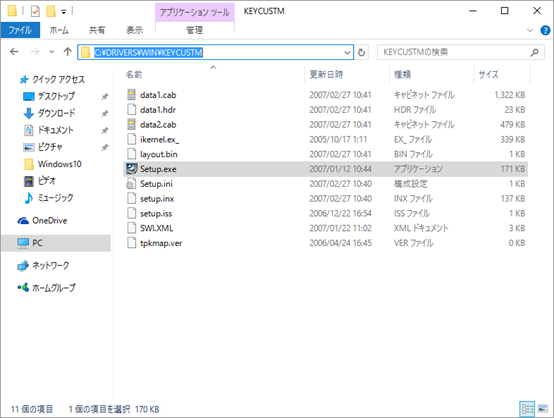Click 2006/12/22 16:54 date cell
Viewport: 554px width, 418px height.
click(x=341, y=213)
